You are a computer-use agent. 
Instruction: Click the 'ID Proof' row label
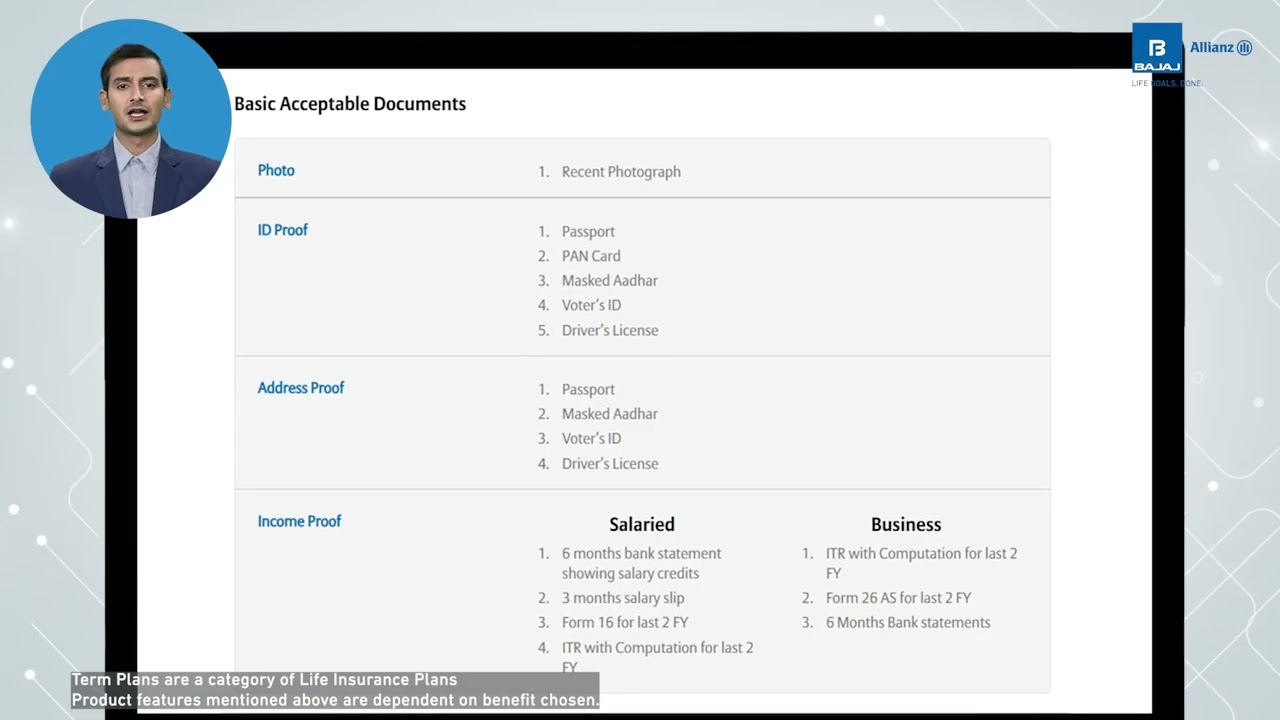point(283,230)
